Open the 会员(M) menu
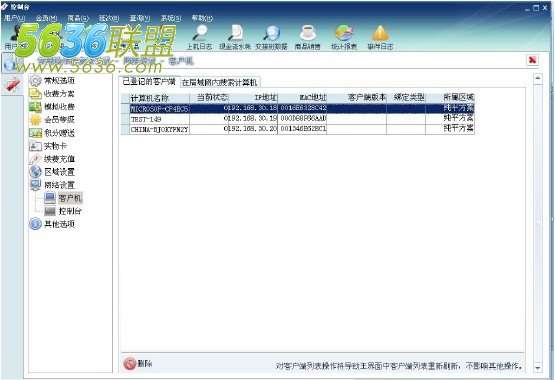 pyautogui.click(x=46, y=18)
